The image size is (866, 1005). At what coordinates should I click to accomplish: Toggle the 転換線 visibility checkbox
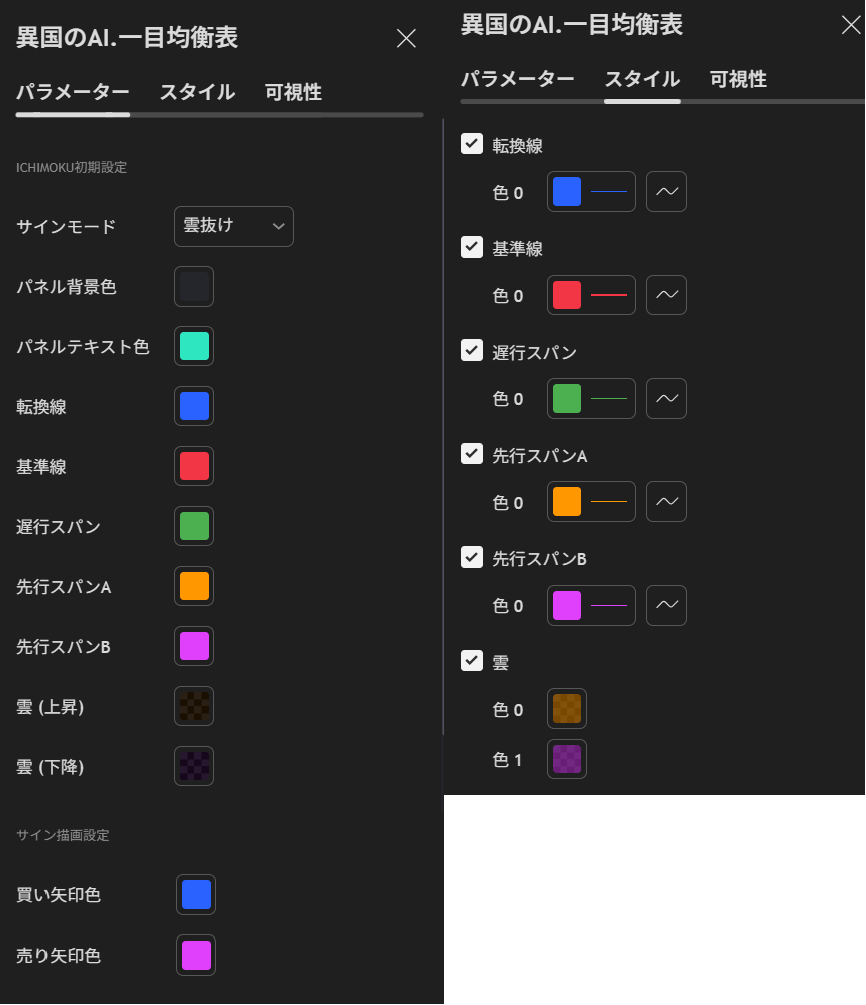(x=471, y=144)
